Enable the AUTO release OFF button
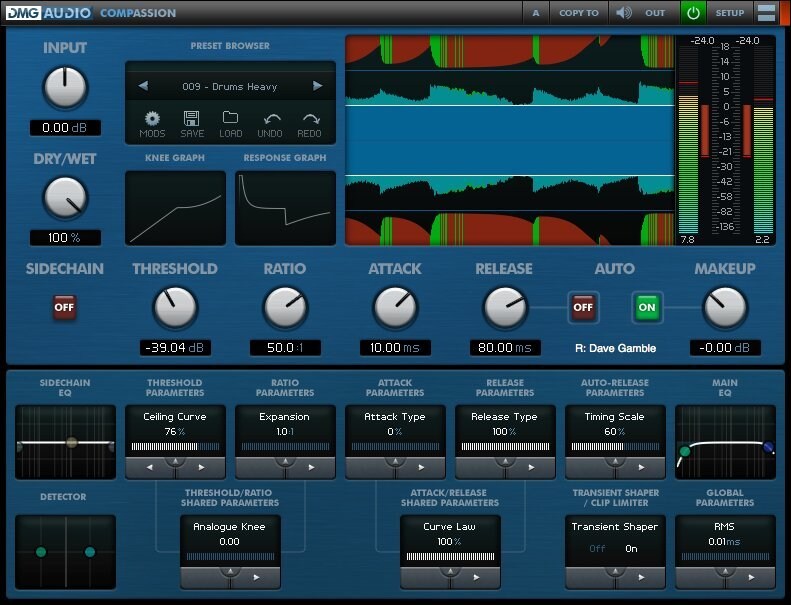 point(583,307)
